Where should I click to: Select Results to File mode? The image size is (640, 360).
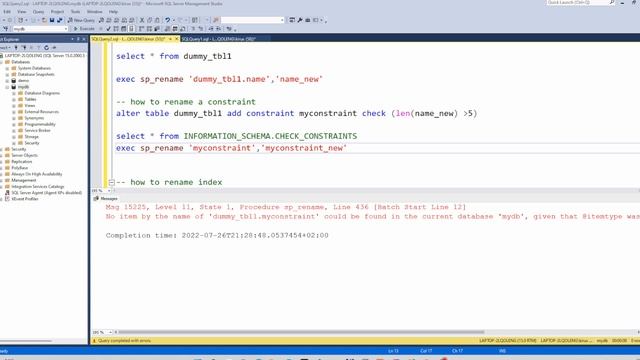183,29
